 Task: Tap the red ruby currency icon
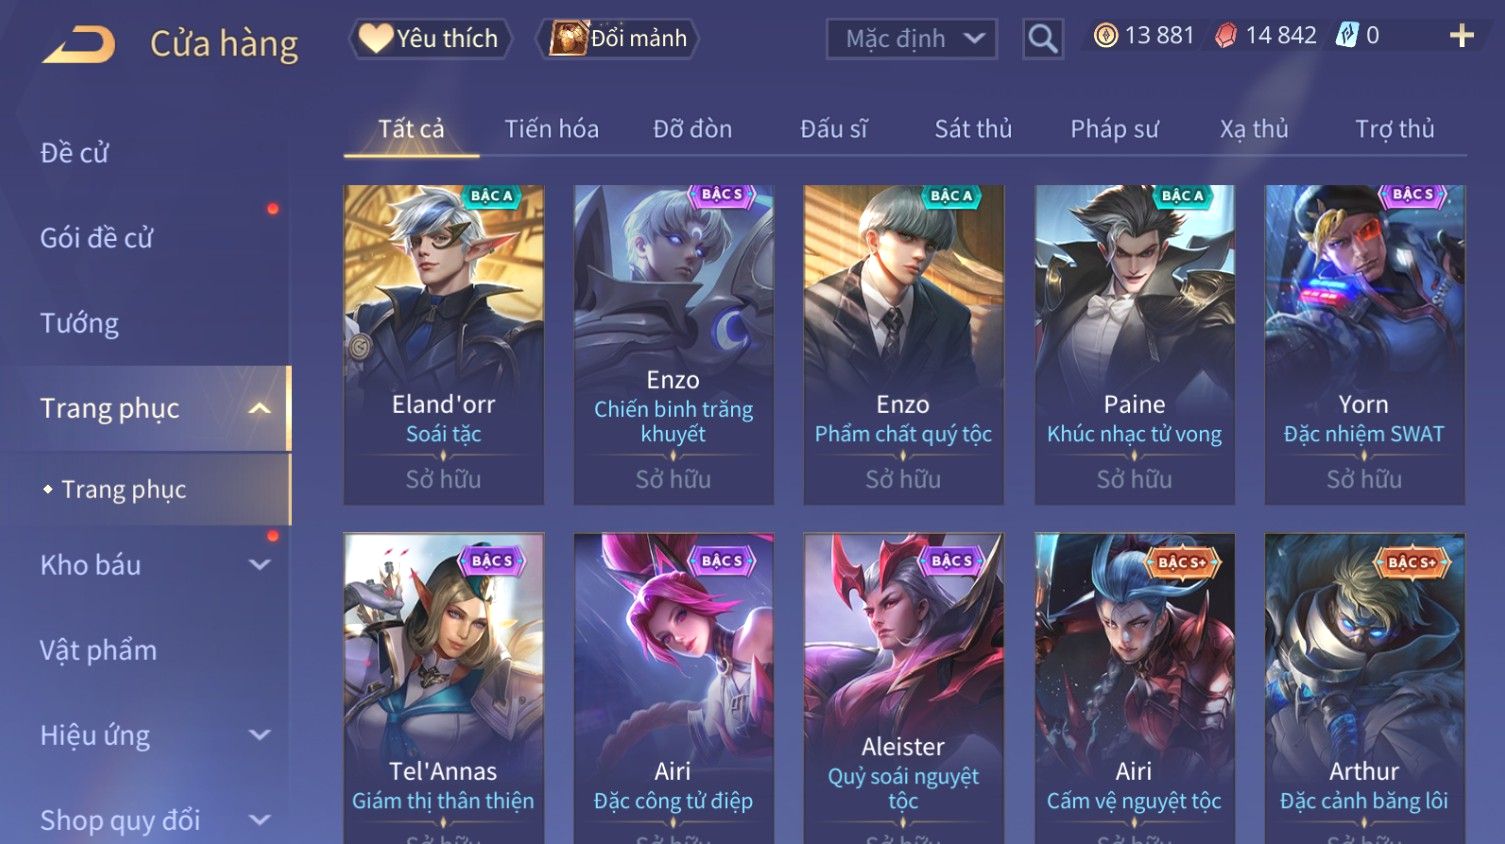pyautogui.click(x=1225, y=36)
